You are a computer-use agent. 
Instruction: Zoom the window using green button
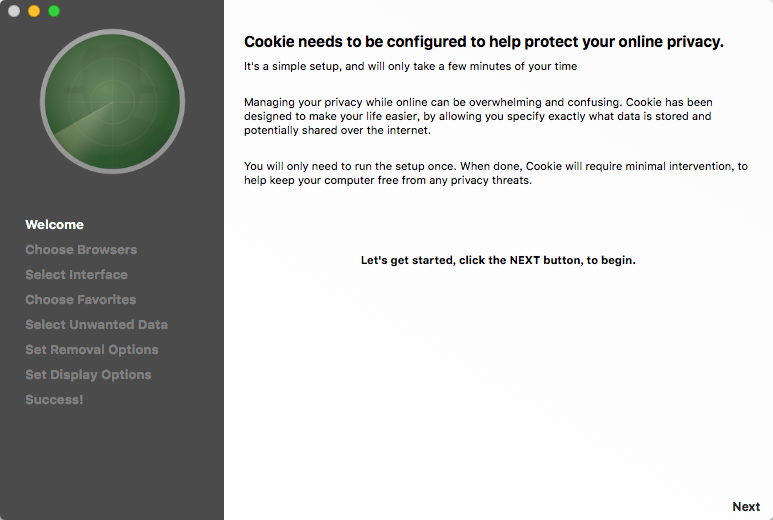(54, 11)
